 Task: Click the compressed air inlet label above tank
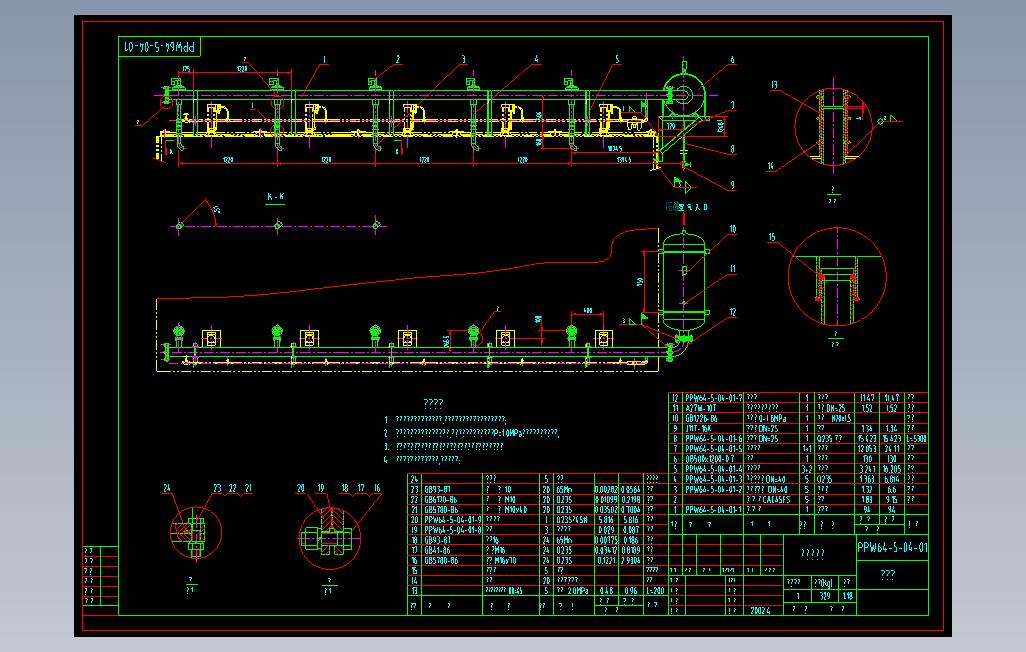[687, 207]
